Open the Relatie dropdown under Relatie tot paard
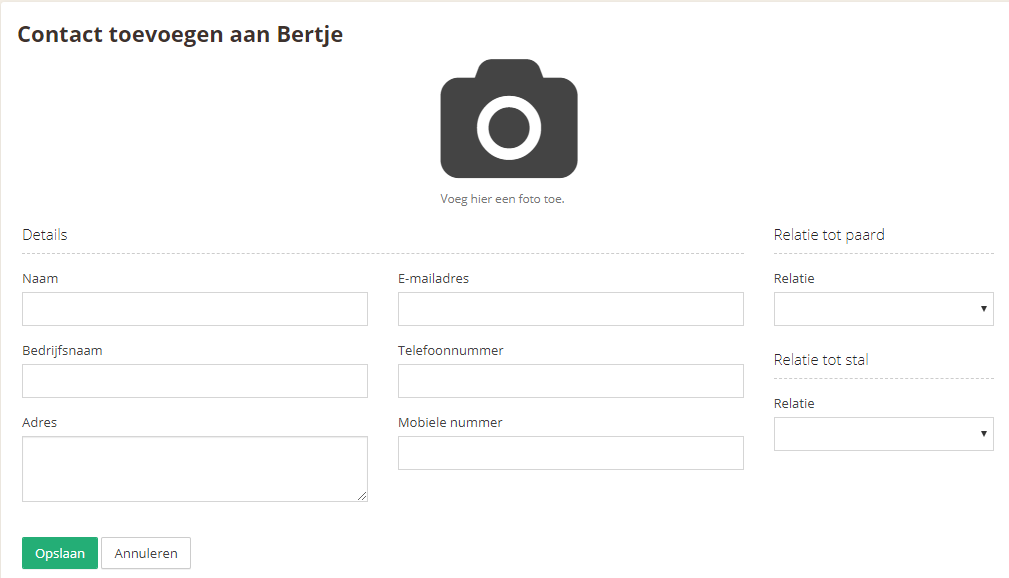The height and width of the screenshot is (578, 1009). 884,309
